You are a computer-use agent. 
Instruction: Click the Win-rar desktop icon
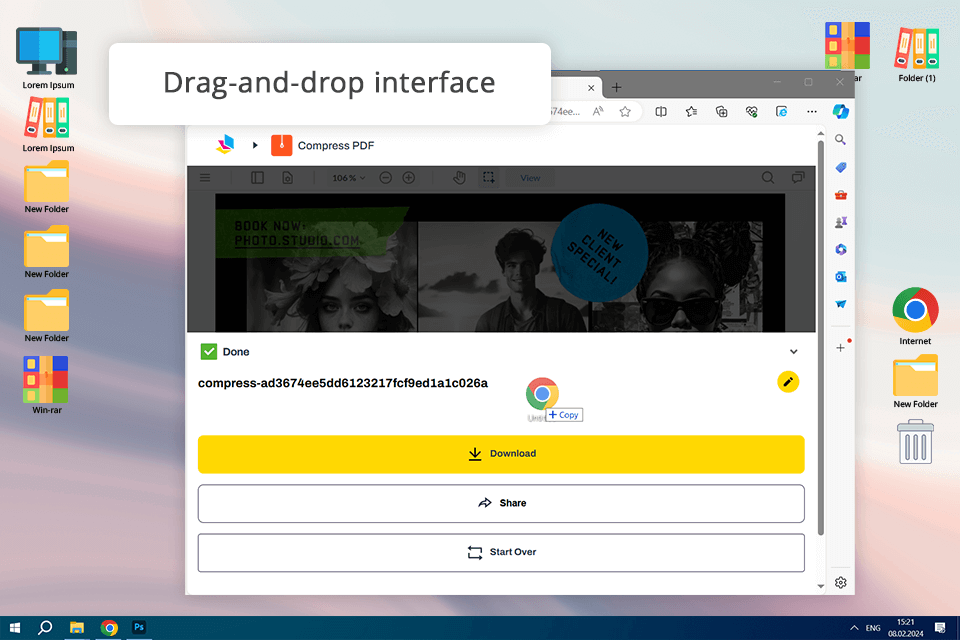click(x=47, y=385)
